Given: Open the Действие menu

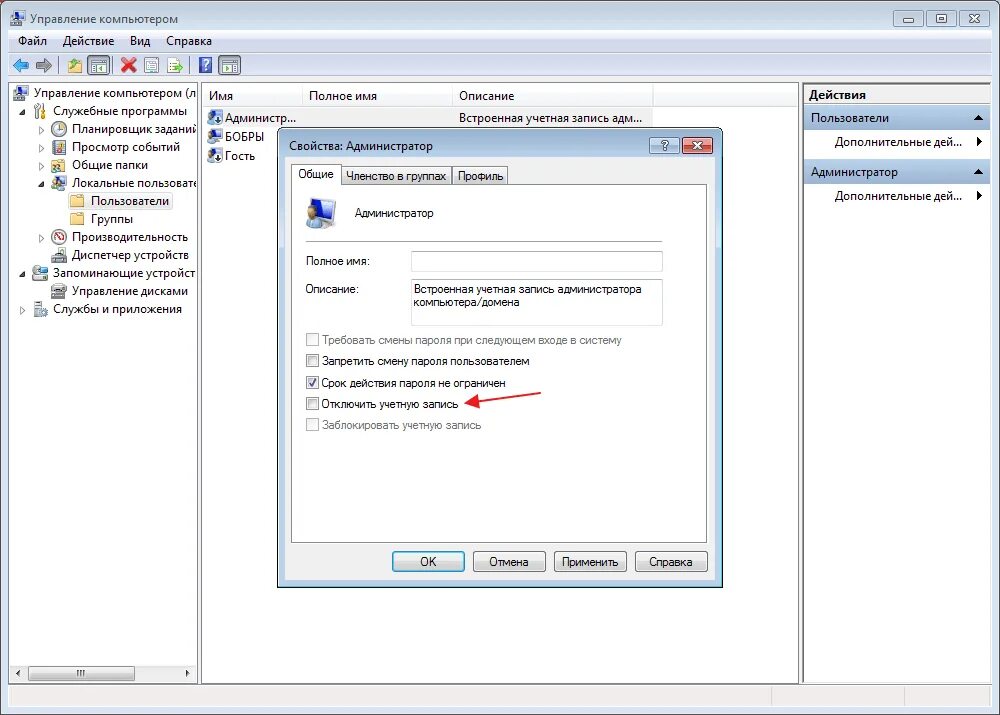Looking at the screenshot, I should (x=88, y=41).
